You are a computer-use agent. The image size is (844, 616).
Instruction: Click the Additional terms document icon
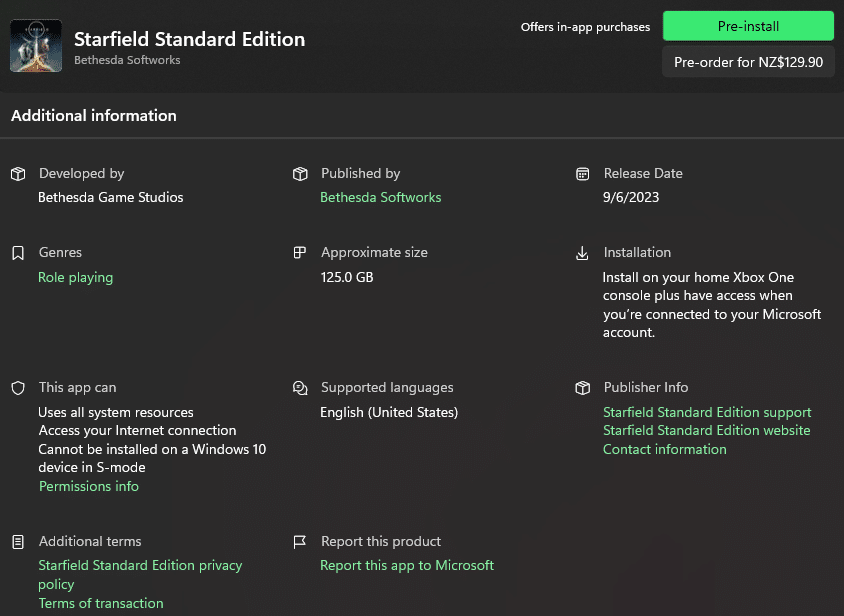click(18, 542)
